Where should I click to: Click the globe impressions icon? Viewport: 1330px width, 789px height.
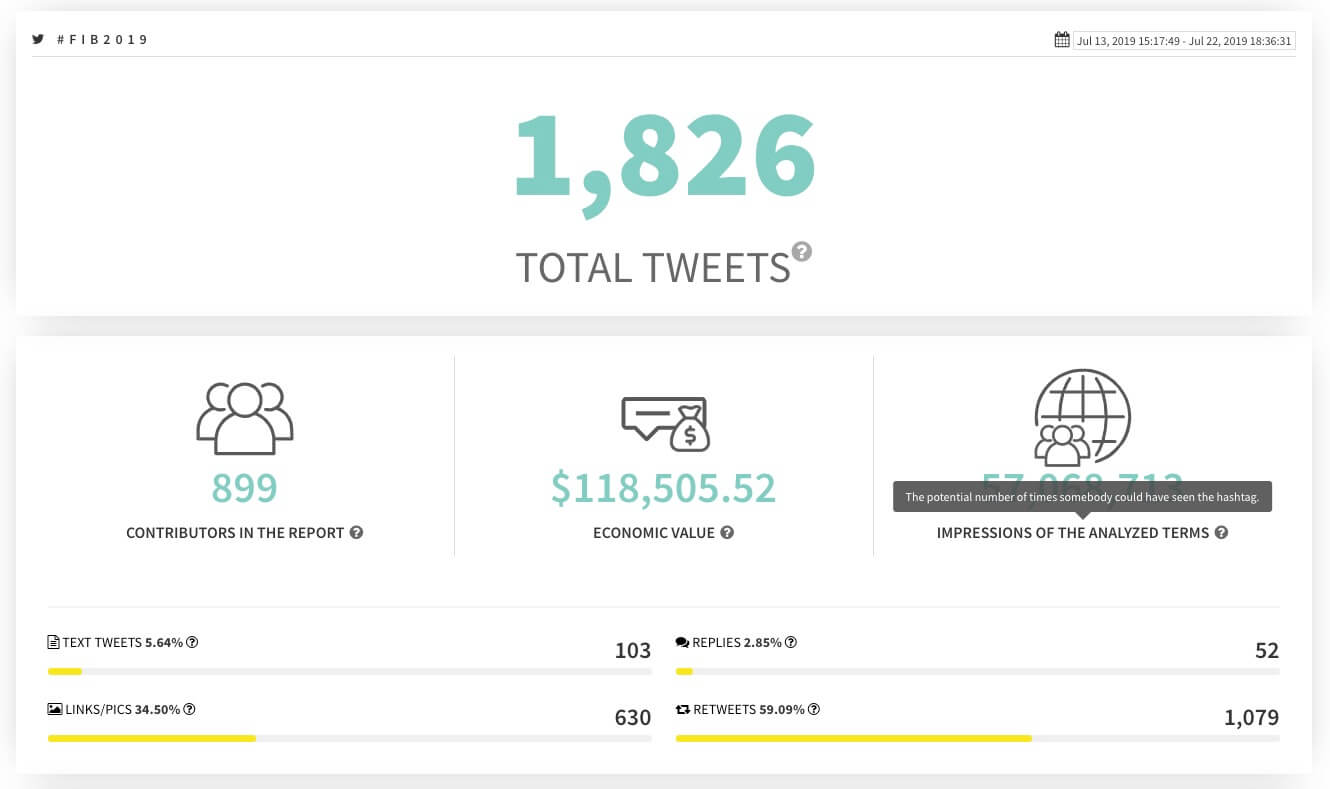pyautogui.click(x=1082, y=415)
